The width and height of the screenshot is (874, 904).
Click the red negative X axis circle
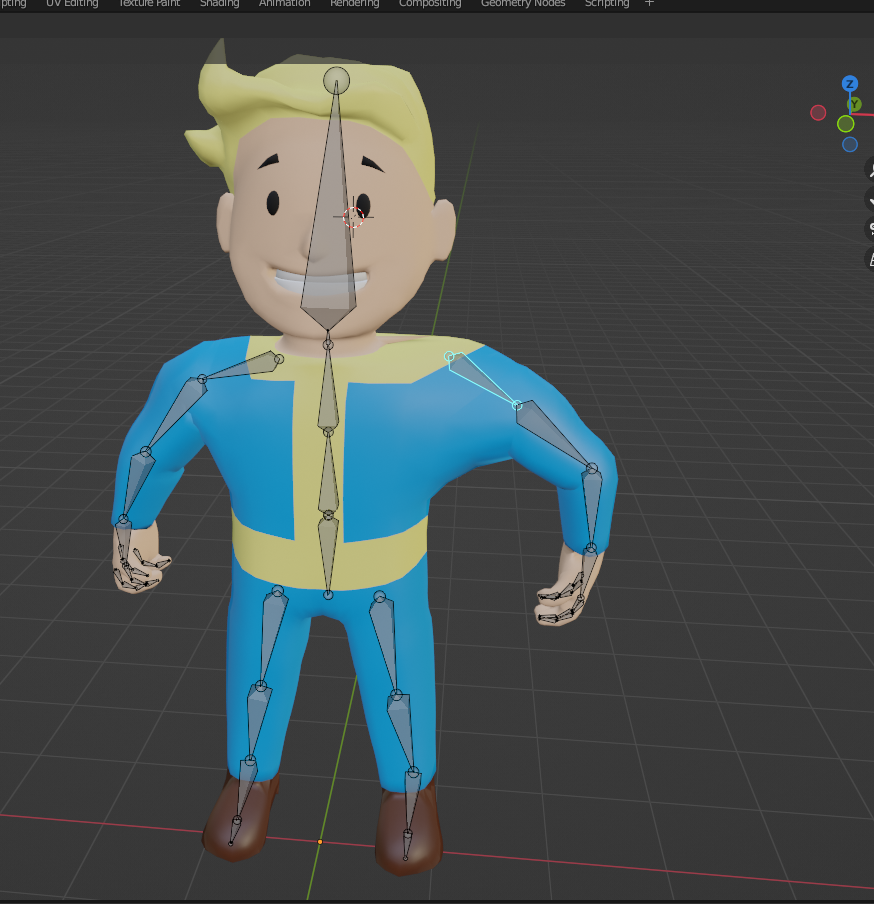pos(818,113)
